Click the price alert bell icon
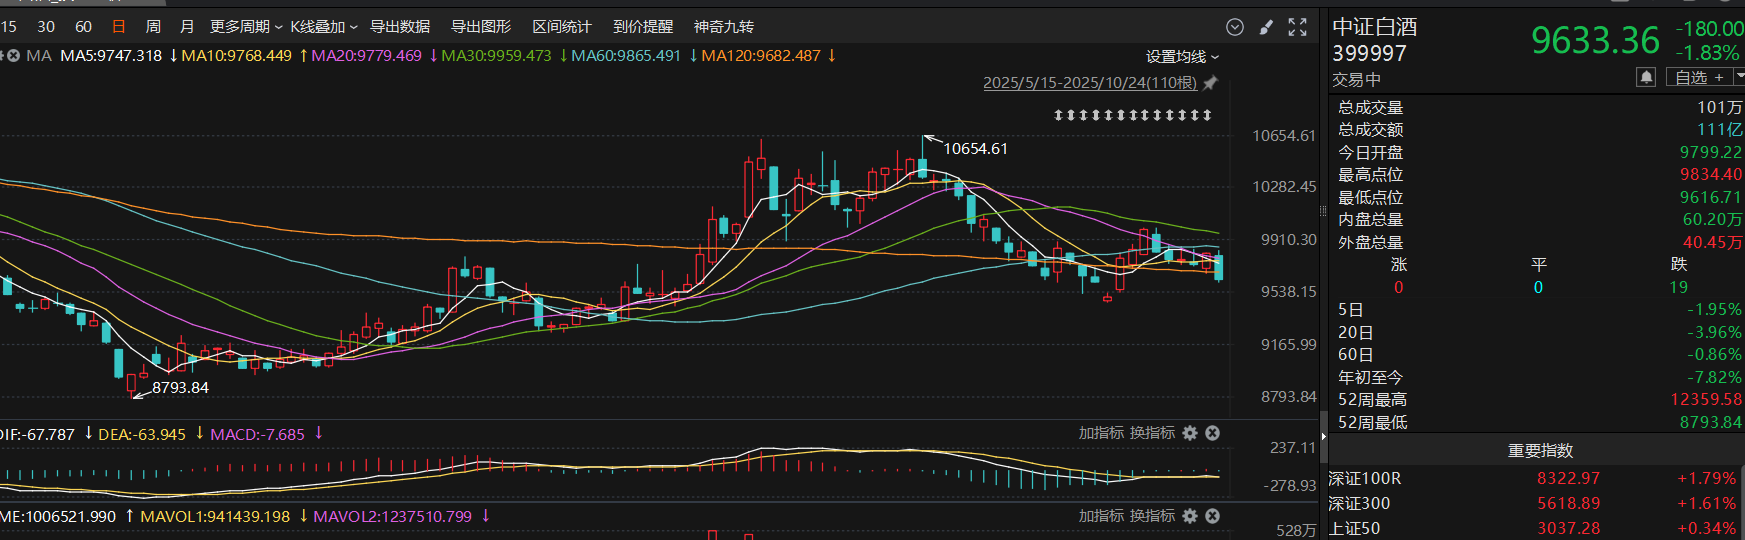The image size is (1745, 540). click(1646, 77)
